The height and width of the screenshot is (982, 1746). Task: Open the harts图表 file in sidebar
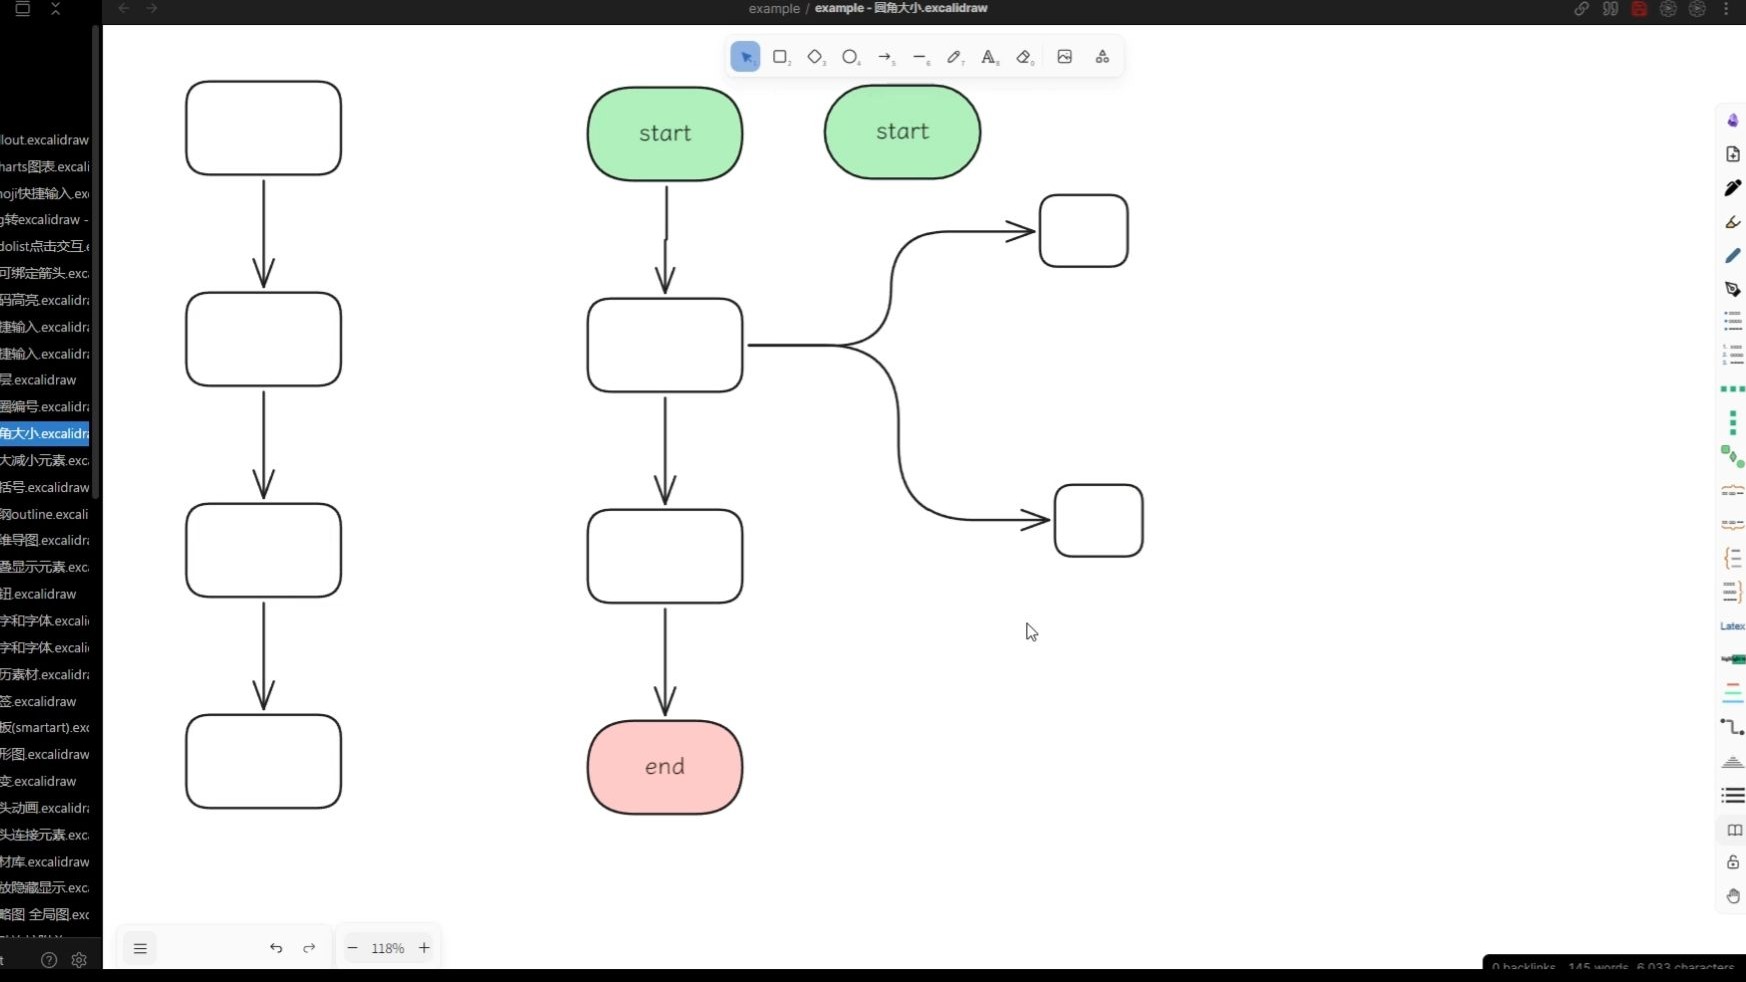point(45,166)
